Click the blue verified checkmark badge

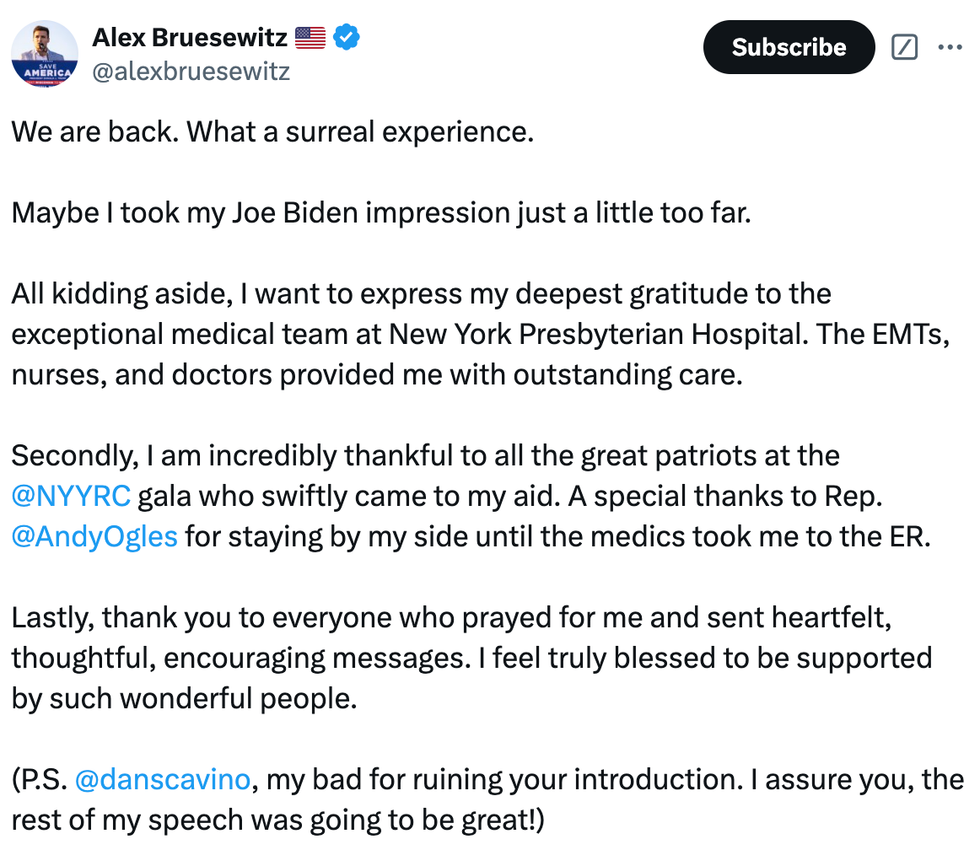pos(346,38)
